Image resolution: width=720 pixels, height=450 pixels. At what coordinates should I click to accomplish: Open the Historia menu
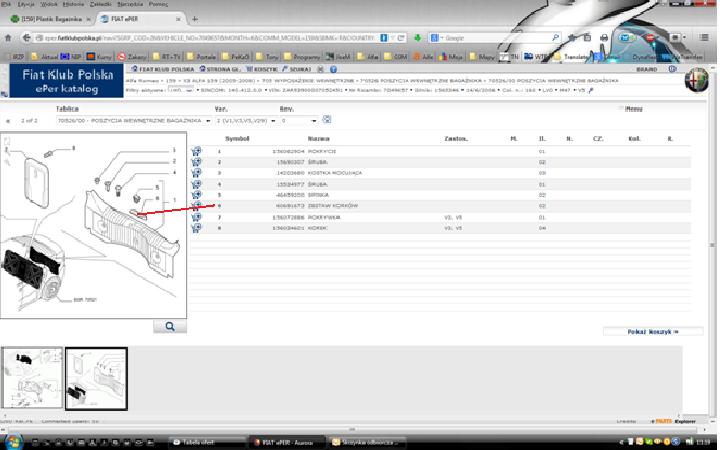tap(73, 4)
